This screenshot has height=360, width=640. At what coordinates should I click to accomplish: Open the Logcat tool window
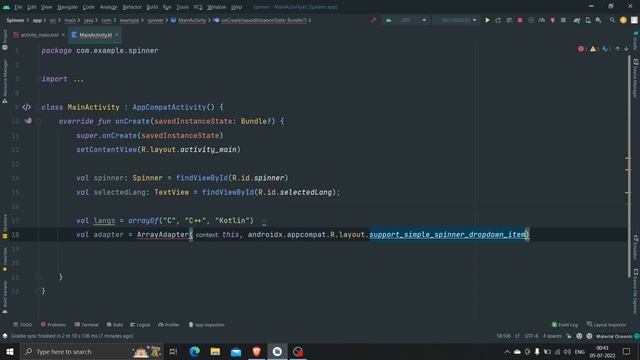140,324
